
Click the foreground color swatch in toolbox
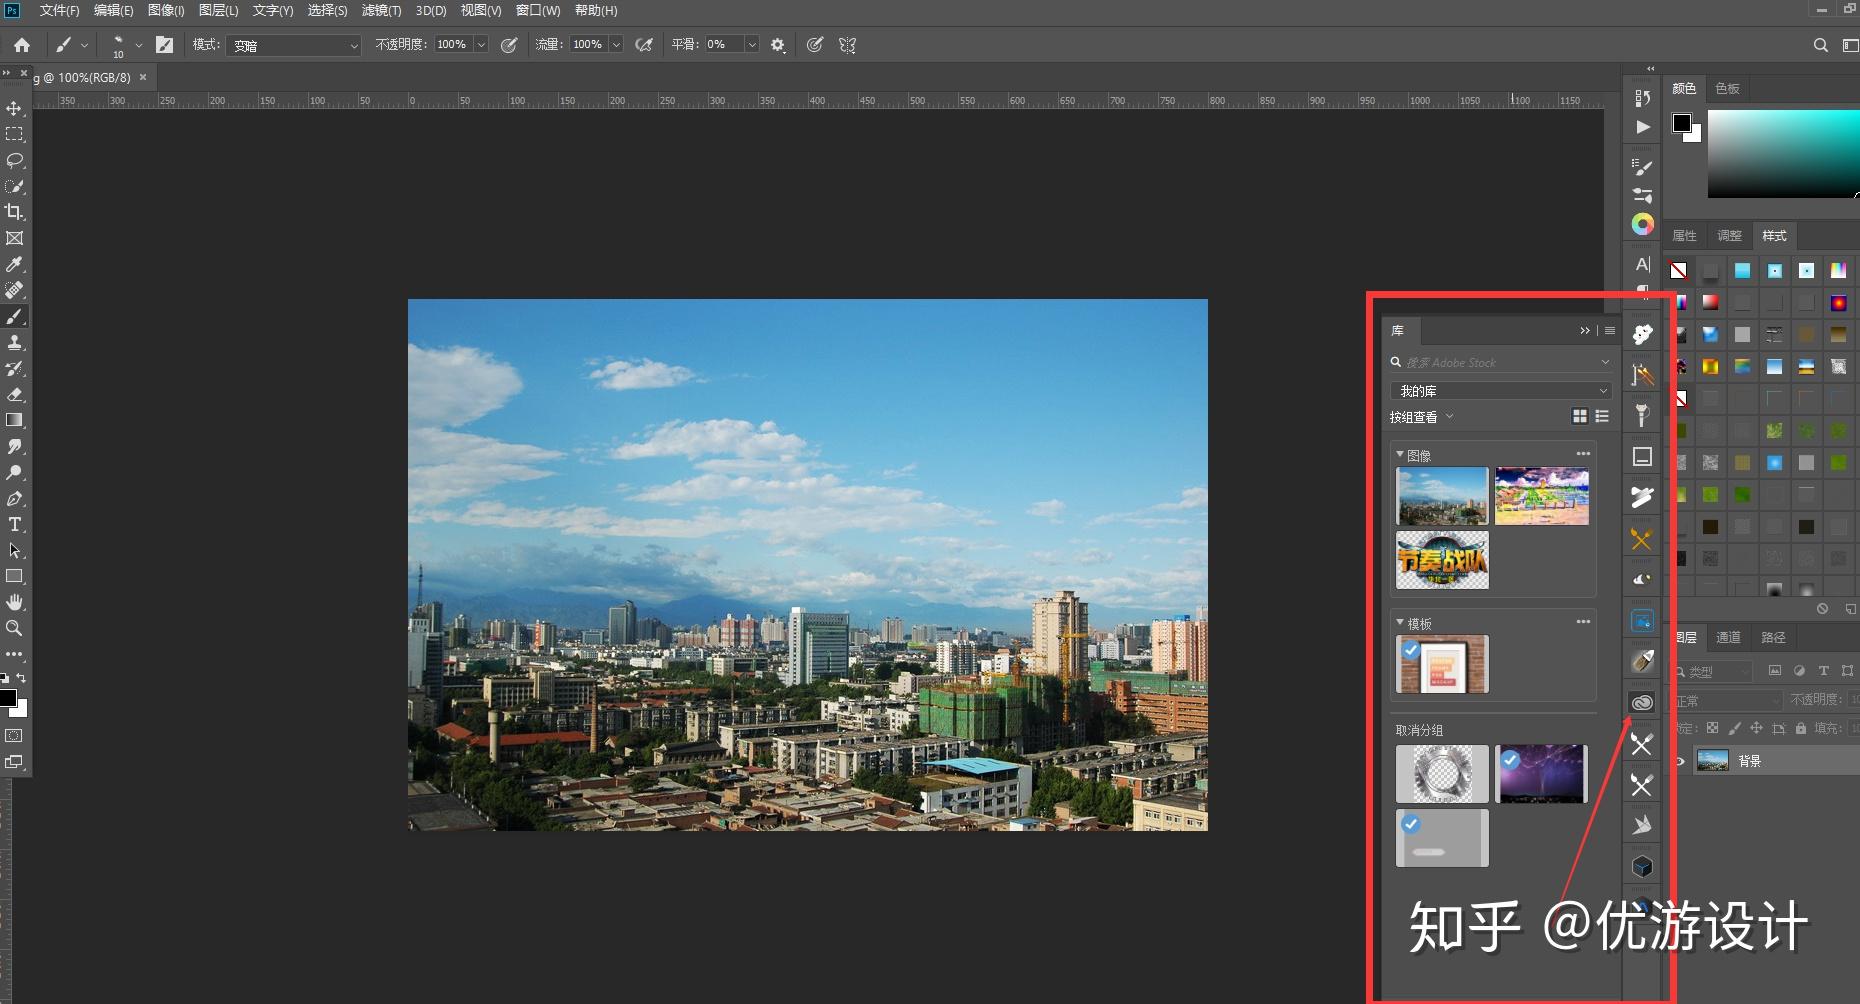click(7, 698)
